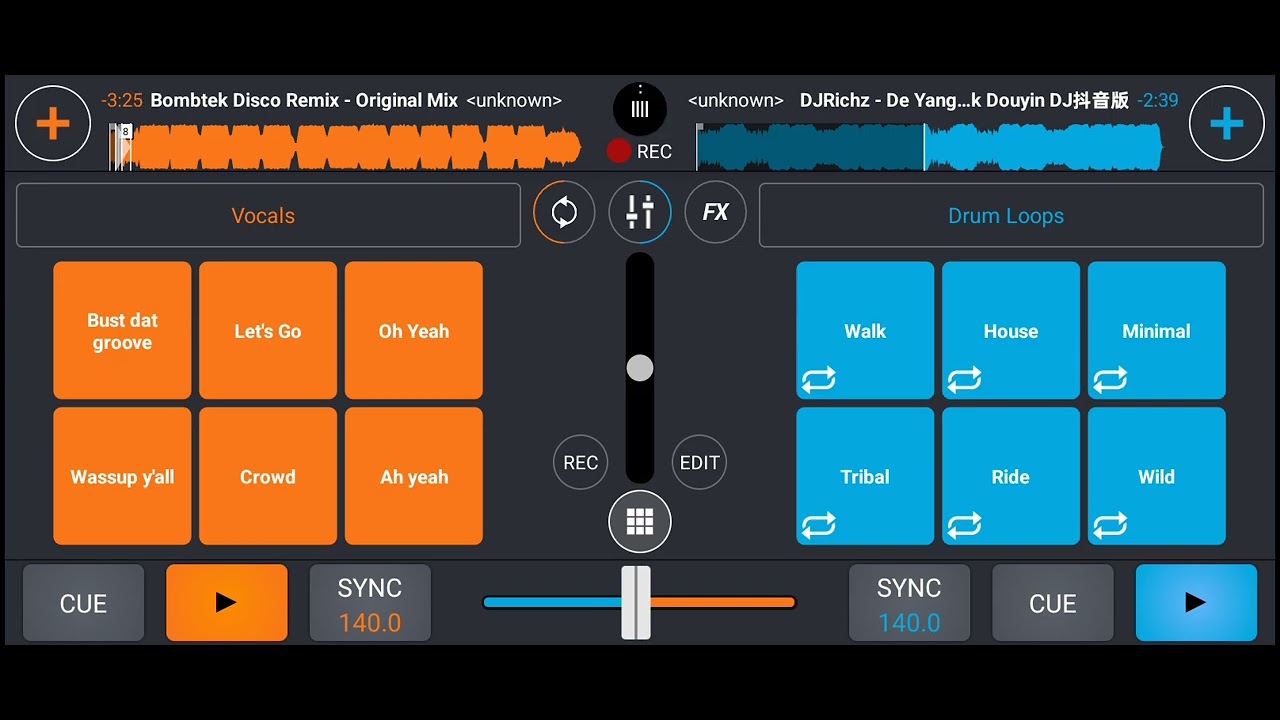Viewport: 1280px width, 720px height.
Task: Open the Vocals sample pack selector
Action: [268, 215]
